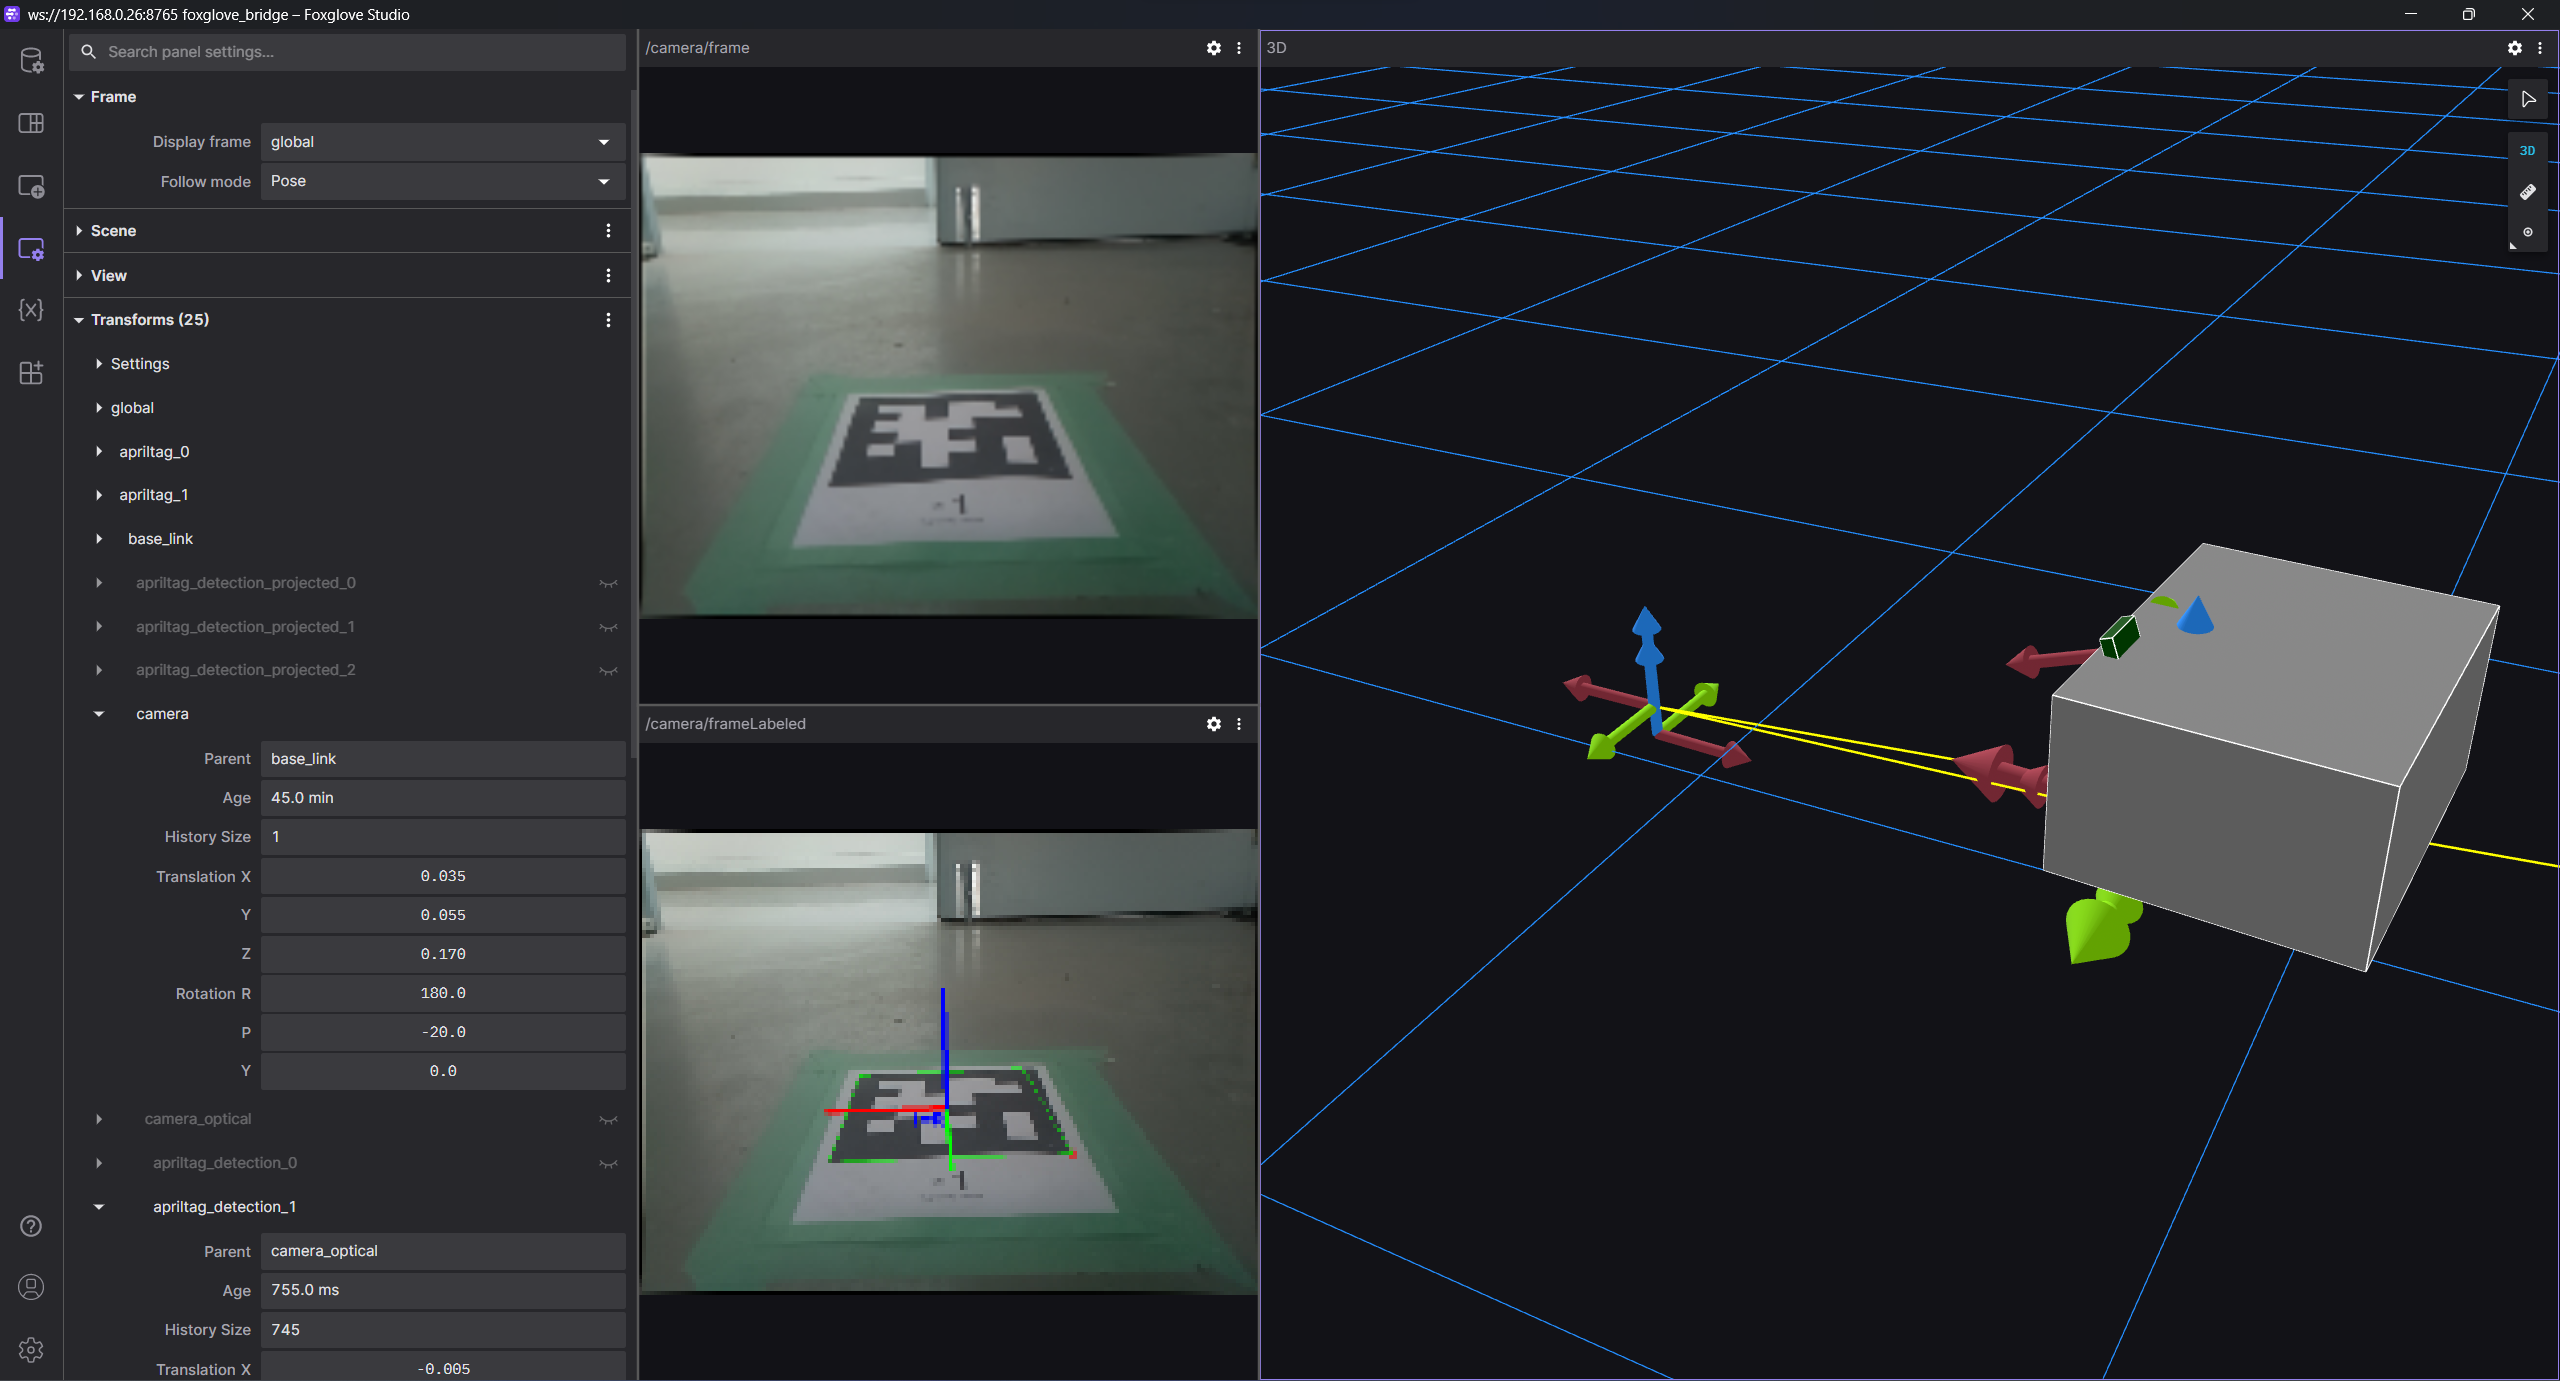
Task: Show the apriltag_detection_0 transform
Action: click(608, 1163)
